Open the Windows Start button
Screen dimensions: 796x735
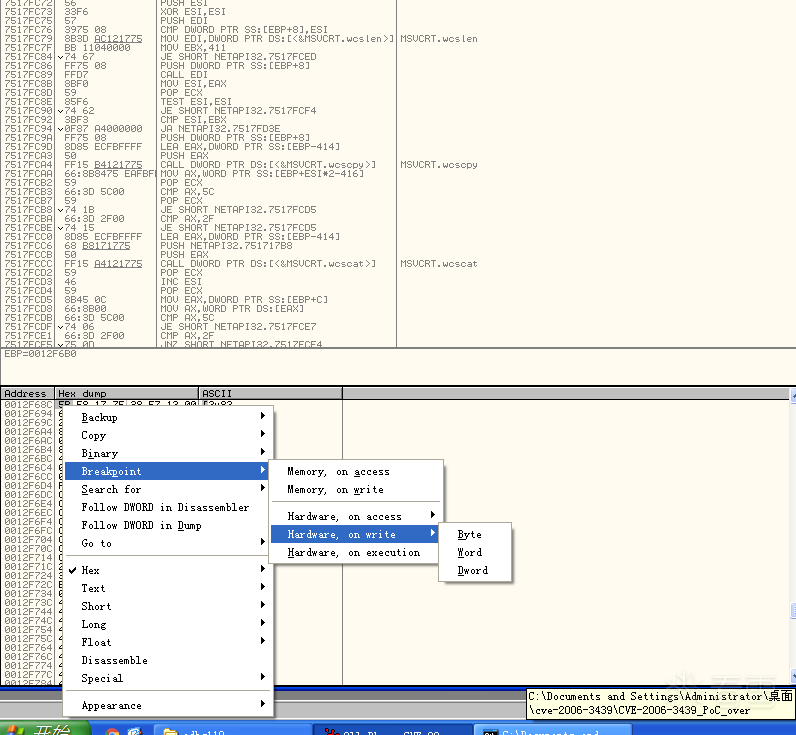pyautogui.click(x=46, y=729)
